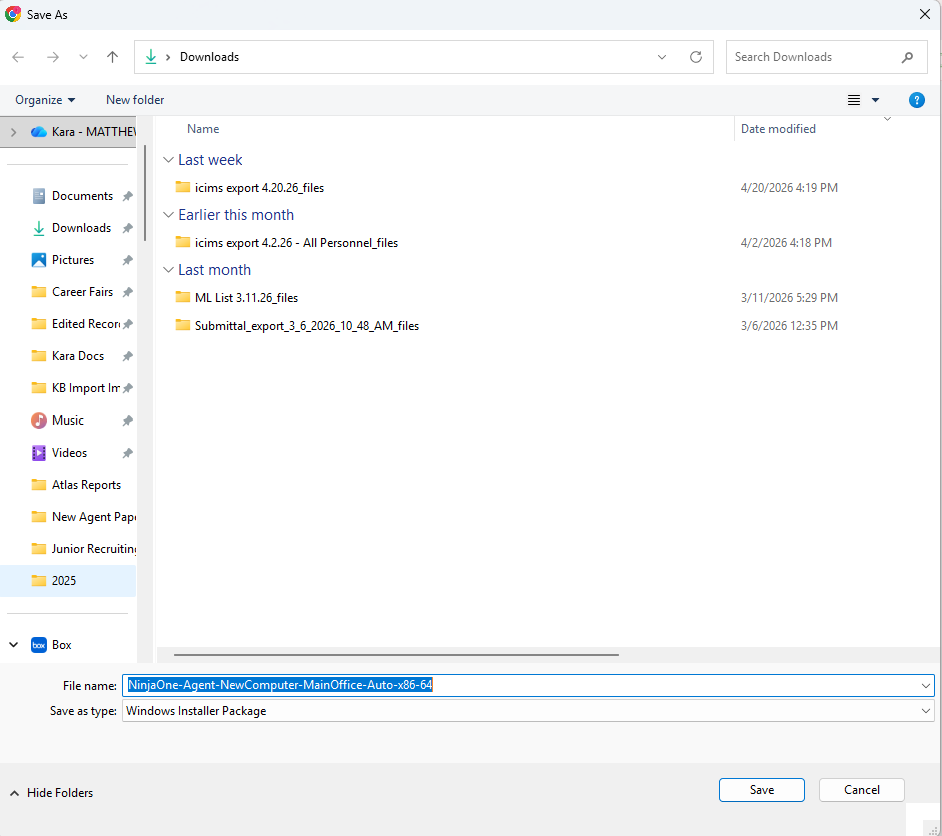Open Atlas Reports folder in sidebar
This screenshot has height=836, width=942.
point(86,485)
